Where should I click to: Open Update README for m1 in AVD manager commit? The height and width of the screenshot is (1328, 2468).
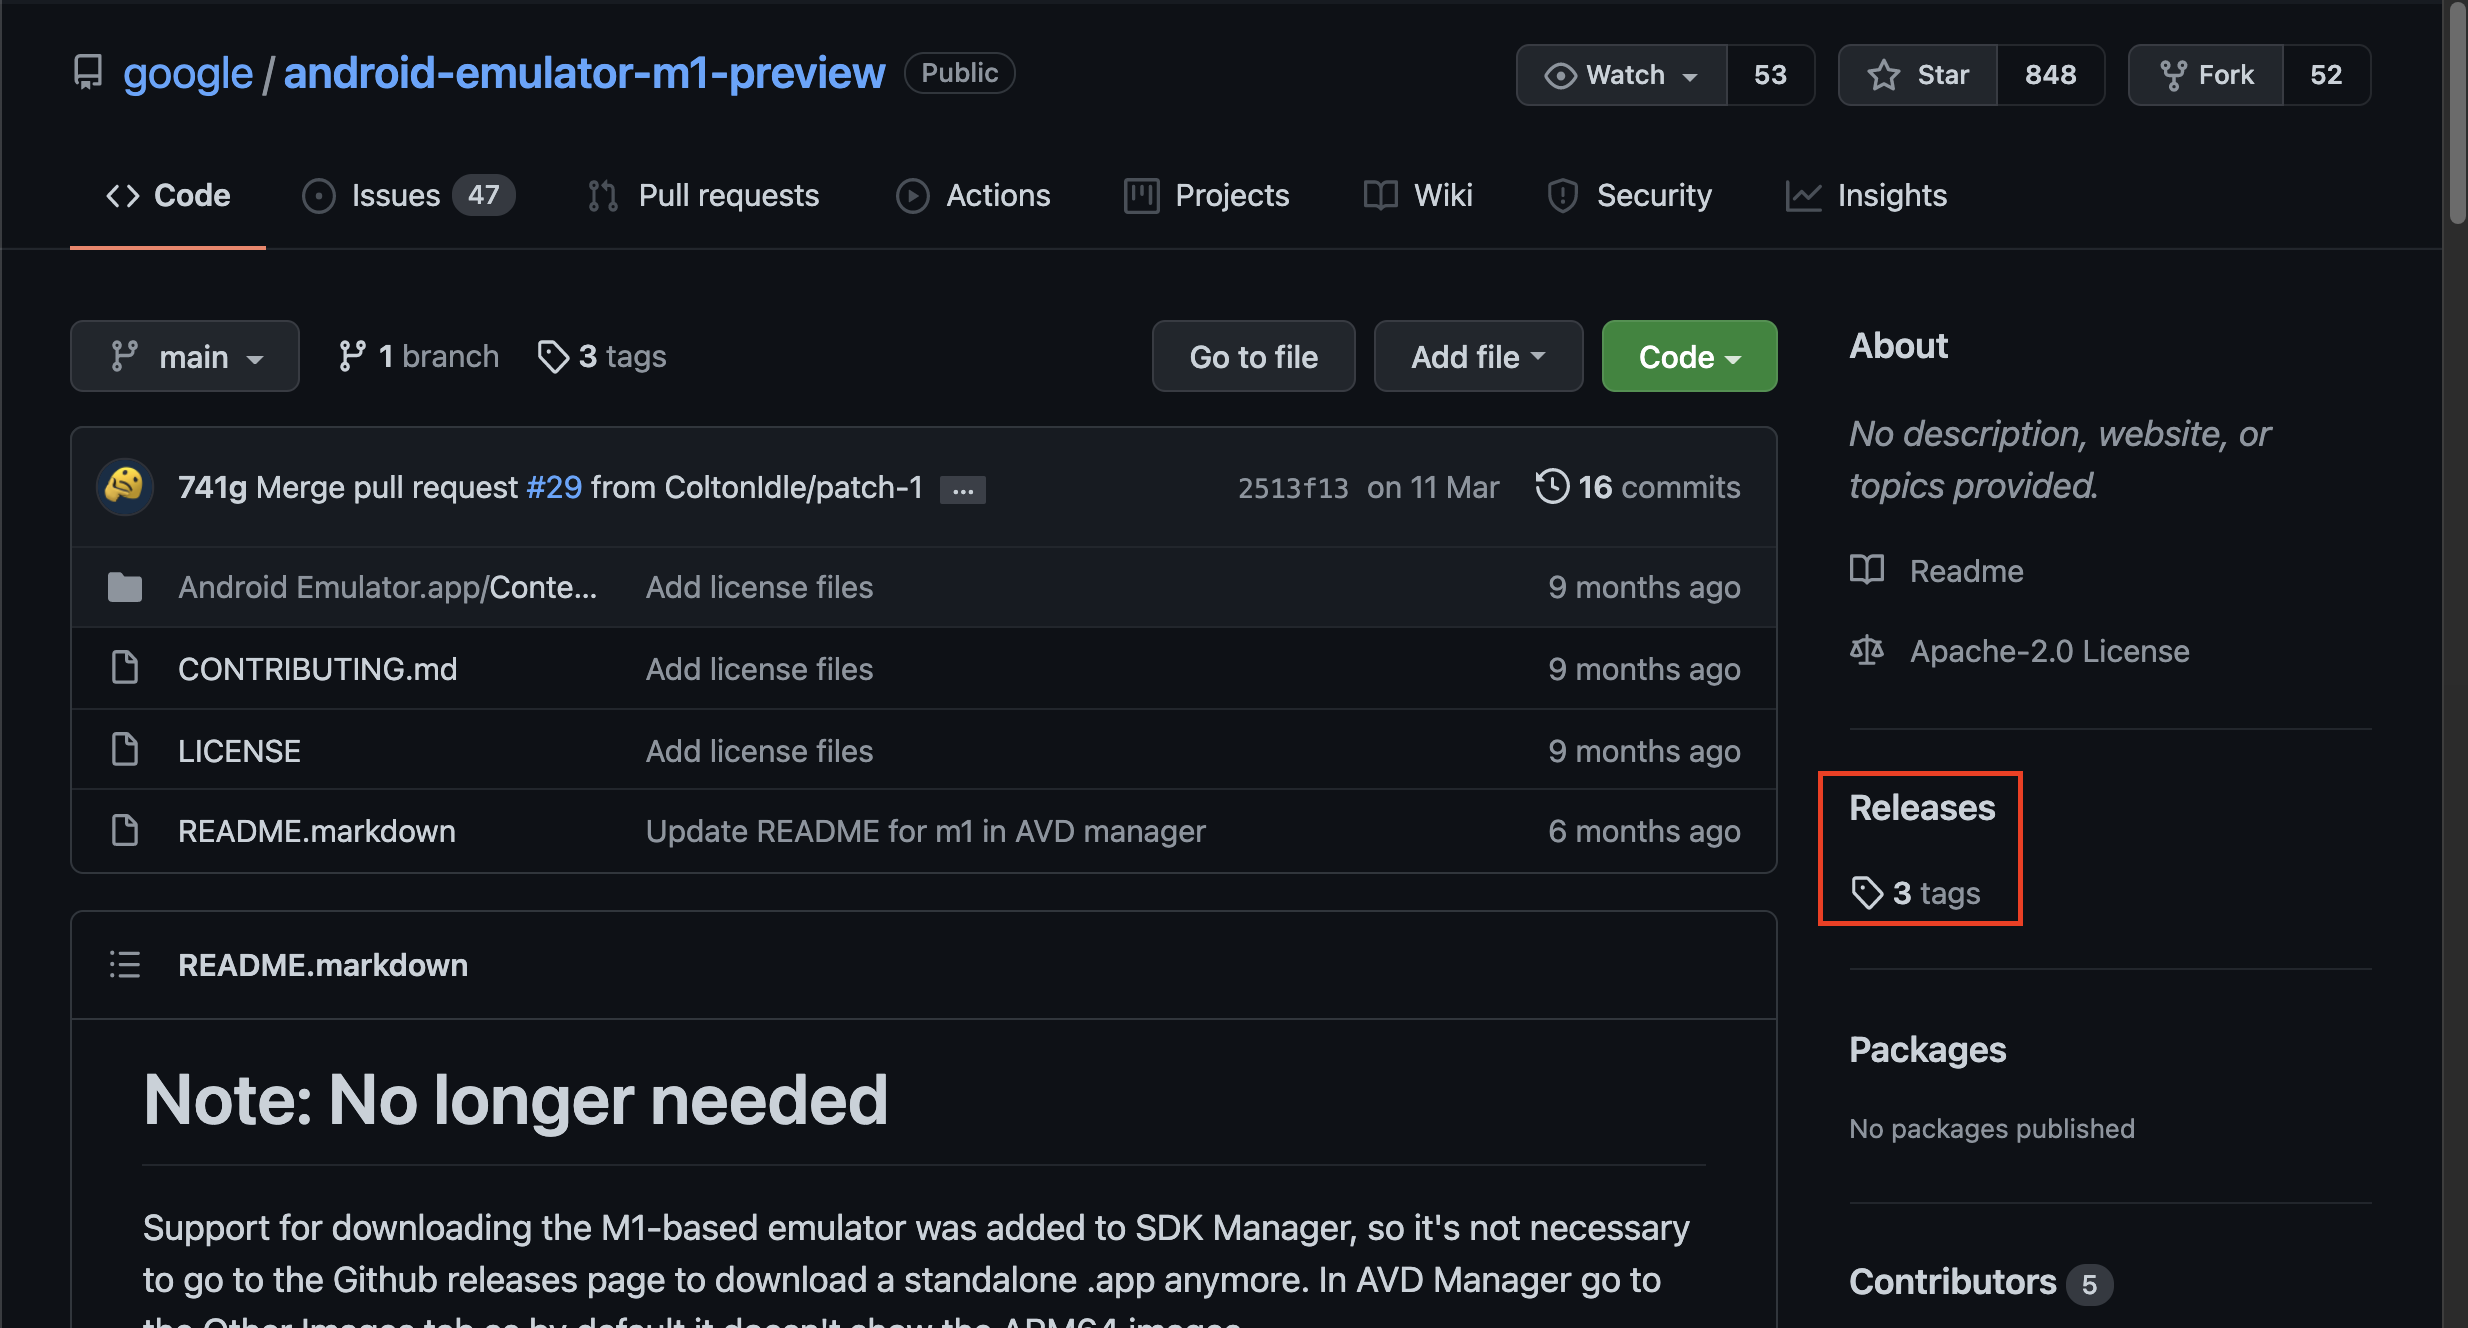pyautogui.click(x=926, y=831)
